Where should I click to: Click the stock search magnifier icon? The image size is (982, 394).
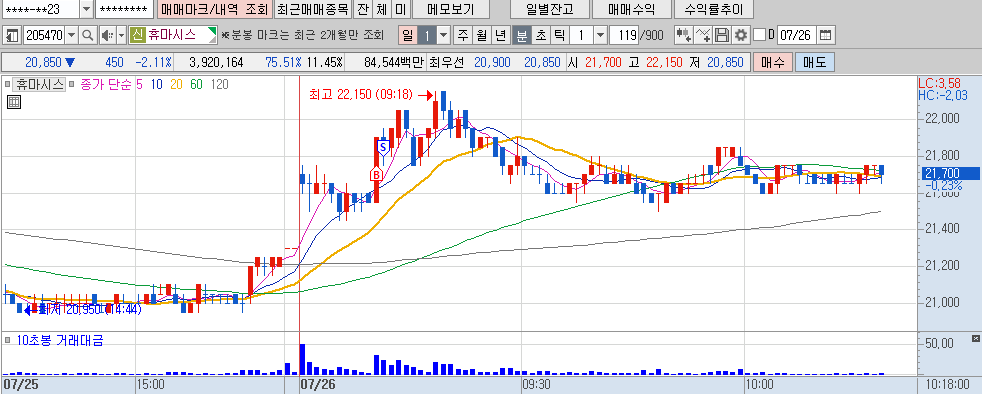(x=88, y=35)
